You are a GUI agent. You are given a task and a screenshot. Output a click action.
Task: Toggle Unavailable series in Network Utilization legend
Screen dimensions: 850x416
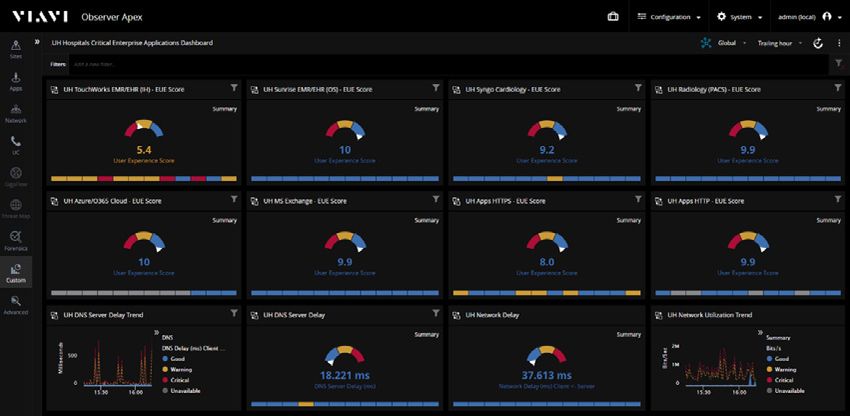click(x=785, y=391)
